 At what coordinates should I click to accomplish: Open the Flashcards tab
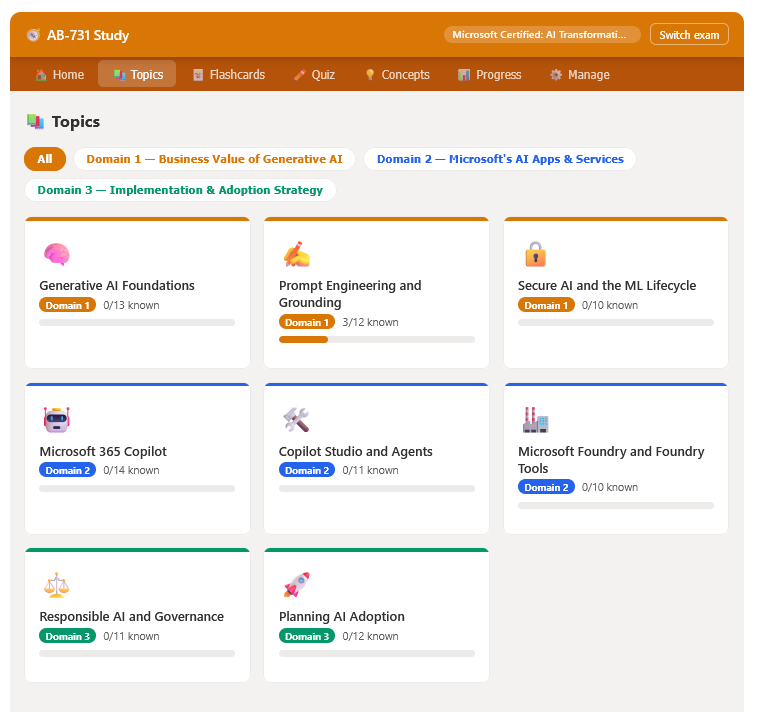click(229, 75)
